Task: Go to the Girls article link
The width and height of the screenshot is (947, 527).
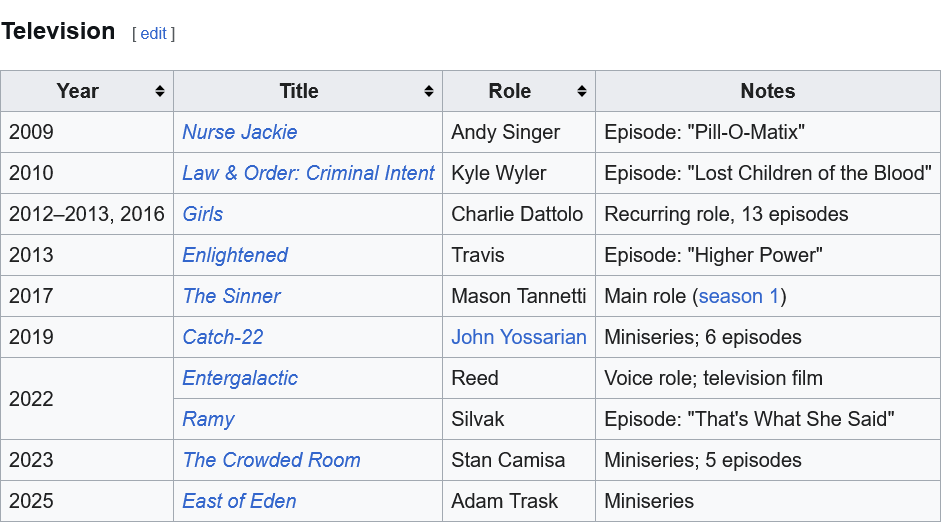Action: [202, 214]
